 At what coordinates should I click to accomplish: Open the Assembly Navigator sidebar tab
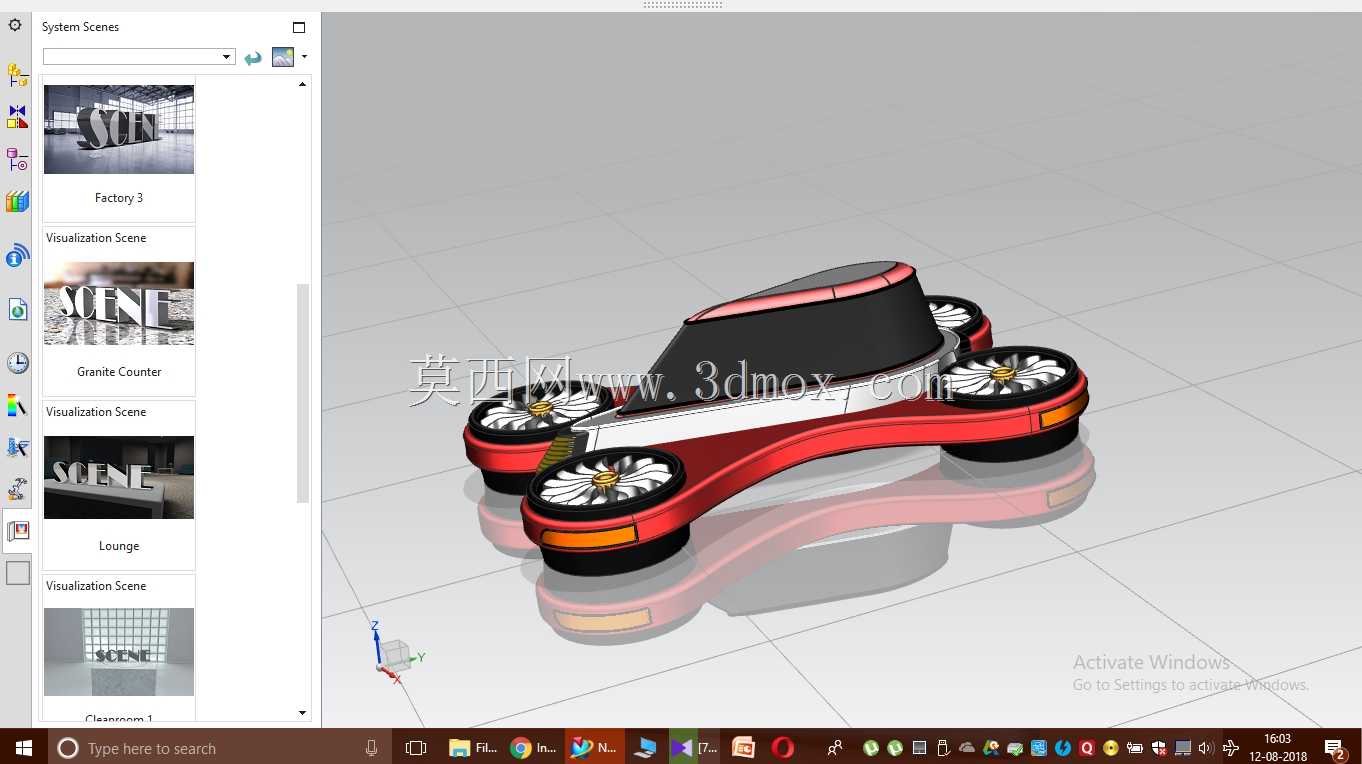tap(17, 74)
